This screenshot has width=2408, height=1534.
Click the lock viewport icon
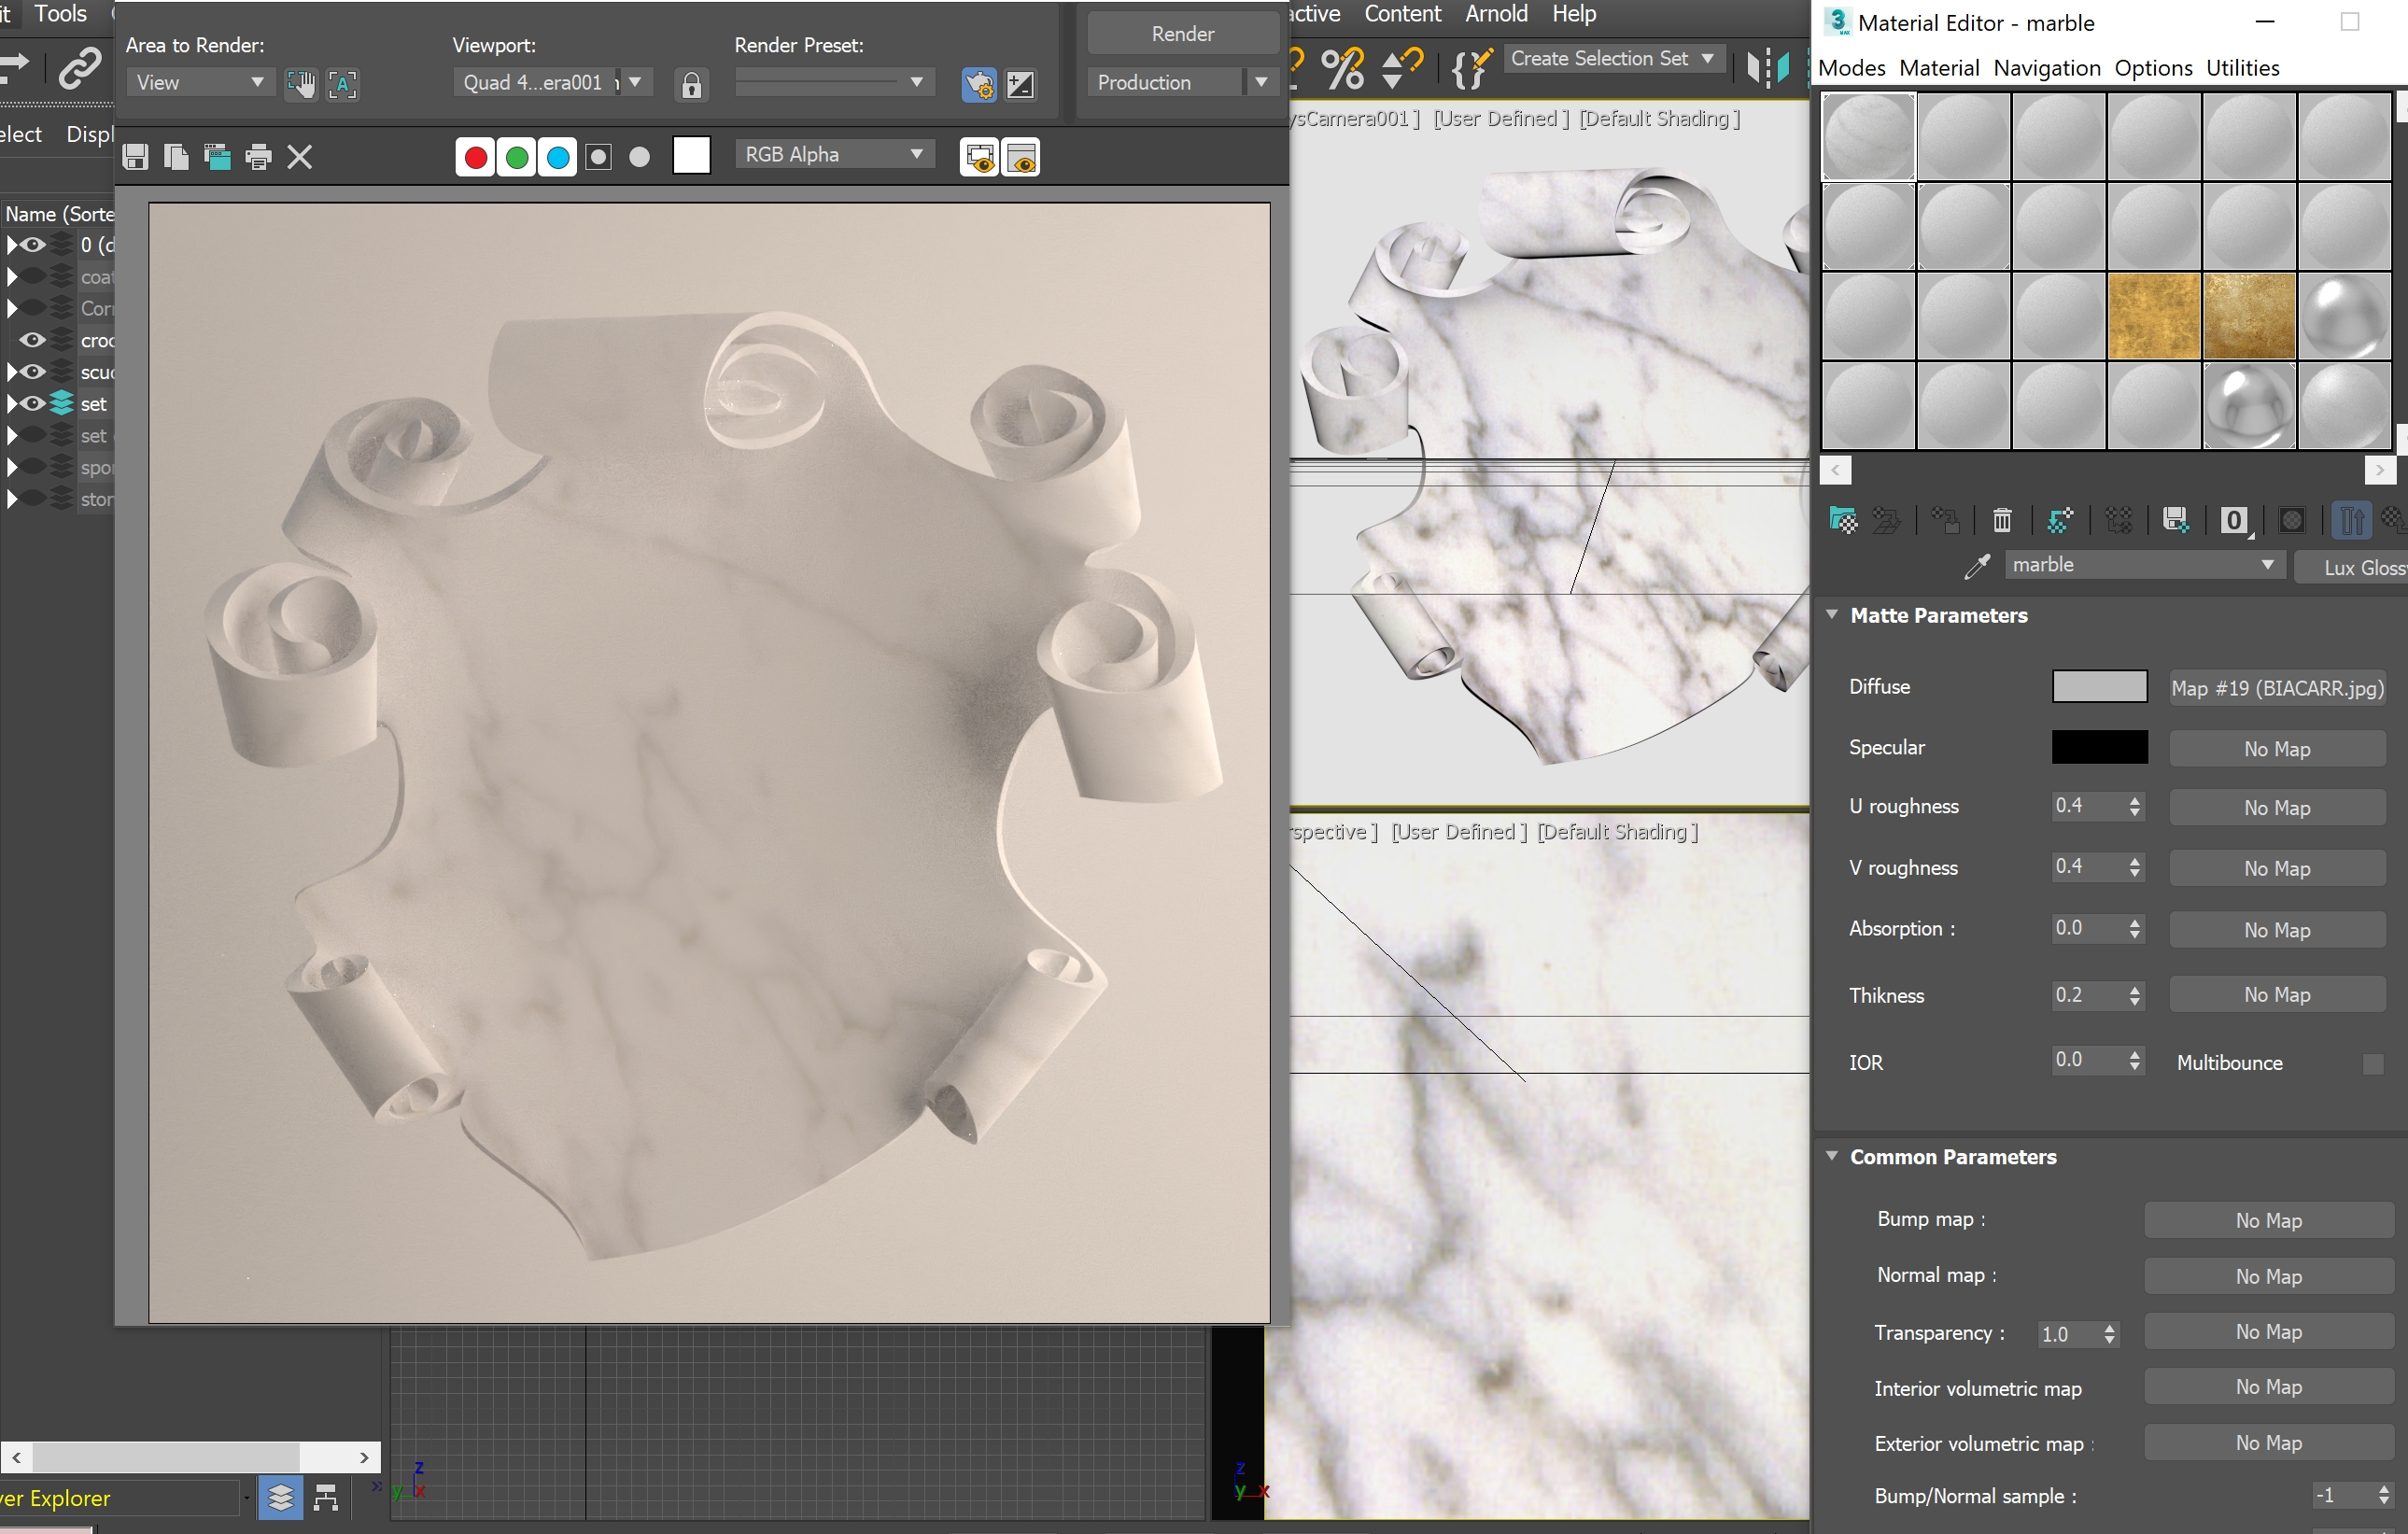[691, 85]
